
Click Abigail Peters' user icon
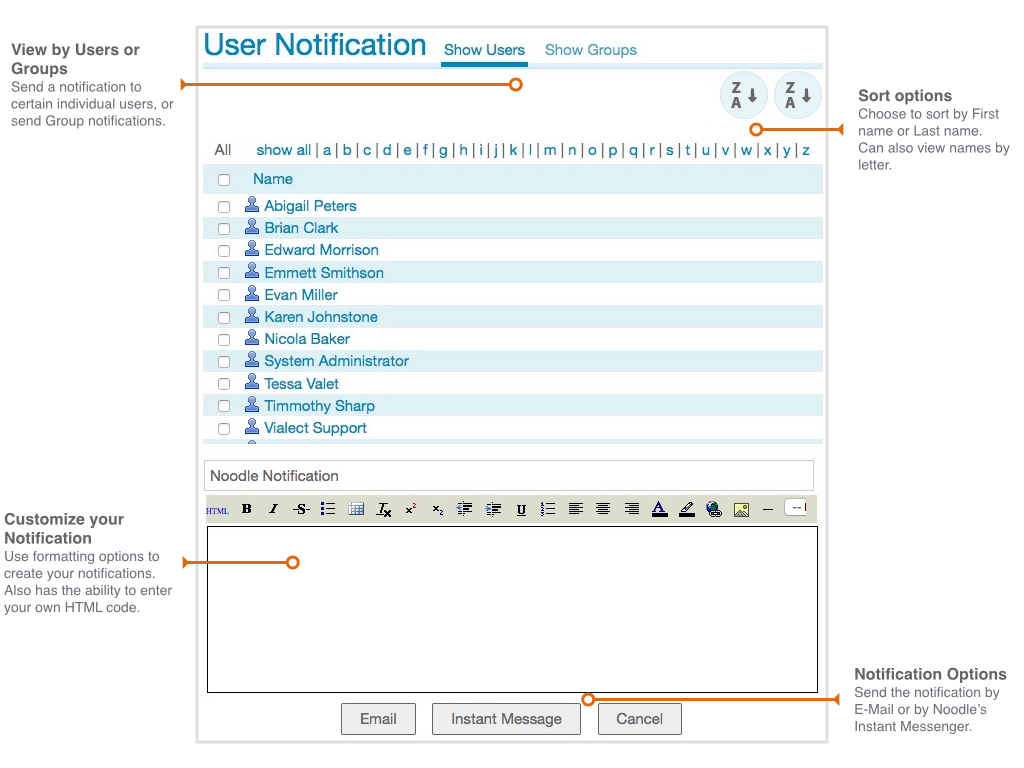[x=252, y=204]
